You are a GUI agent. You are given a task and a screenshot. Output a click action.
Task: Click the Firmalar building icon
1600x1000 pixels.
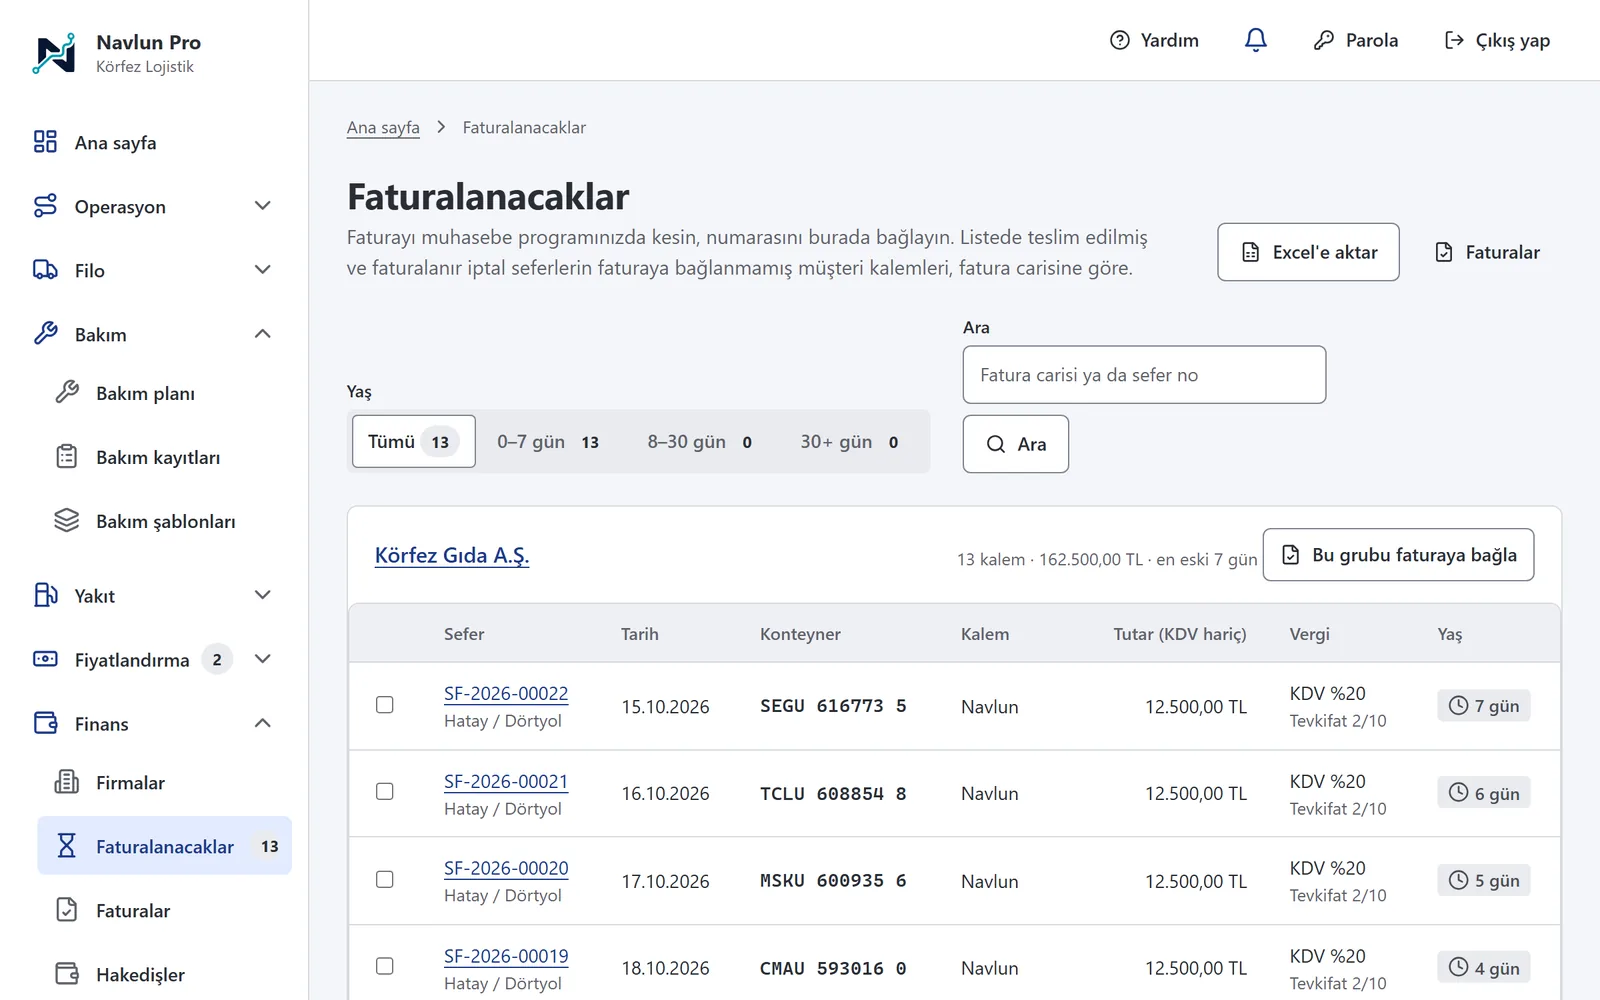66,782
